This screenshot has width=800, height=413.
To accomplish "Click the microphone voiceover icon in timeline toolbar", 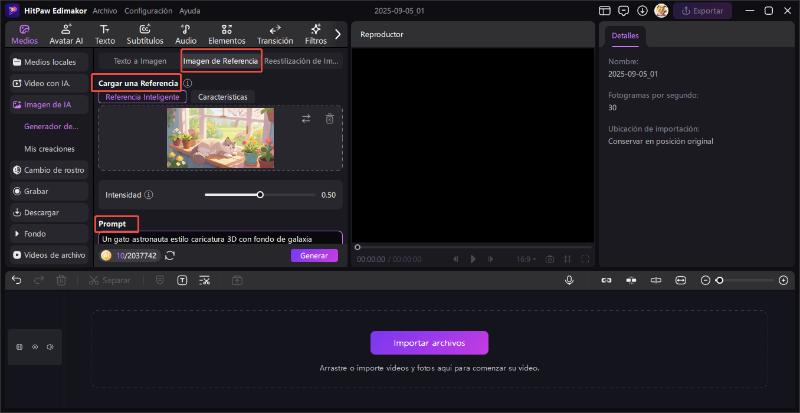I will 569,280.
